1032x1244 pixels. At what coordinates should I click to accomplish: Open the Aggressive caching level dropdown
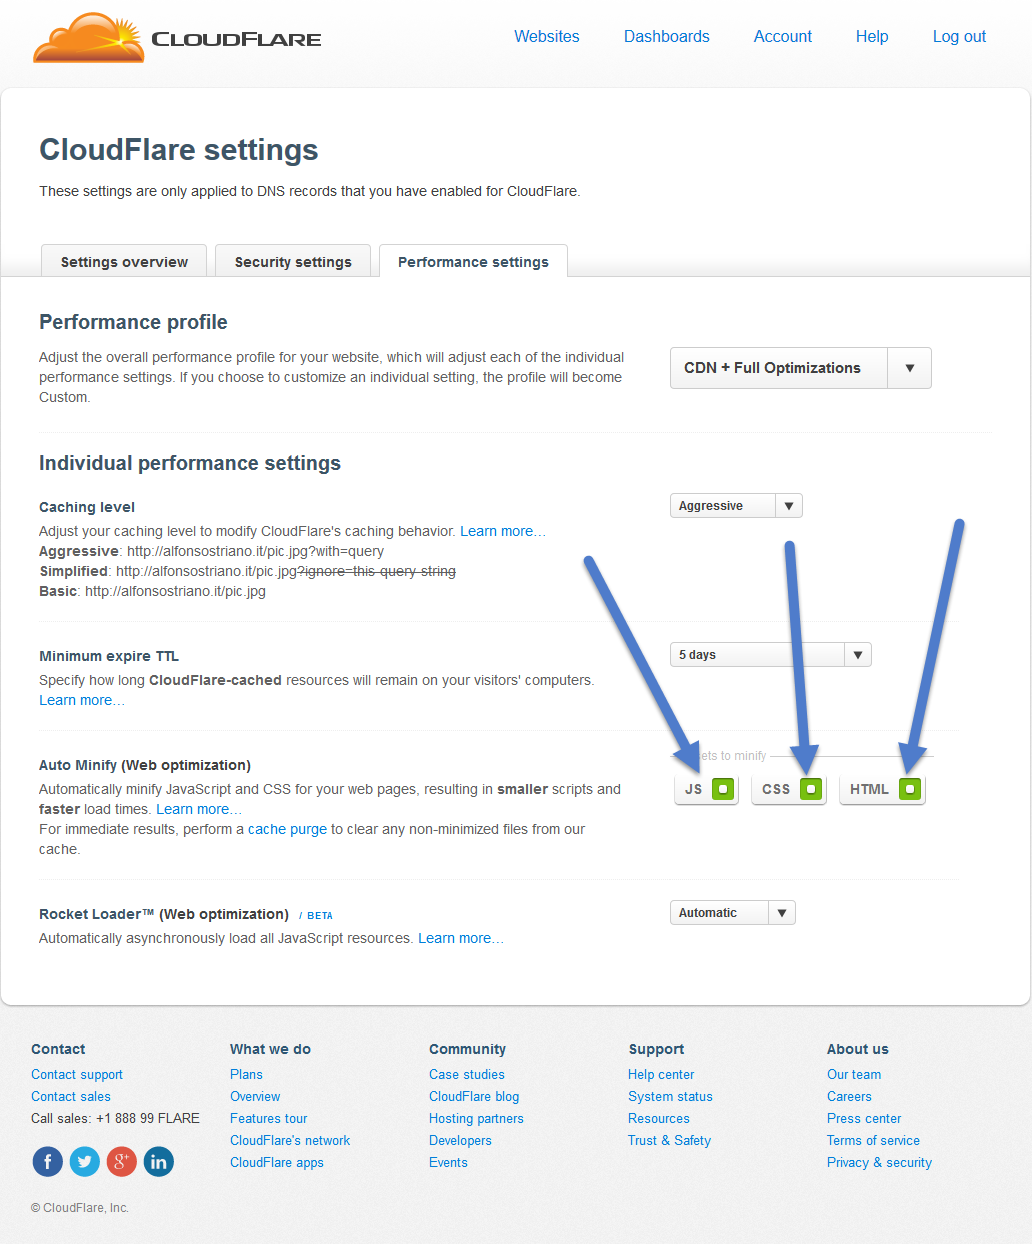(x=736, y=506)
